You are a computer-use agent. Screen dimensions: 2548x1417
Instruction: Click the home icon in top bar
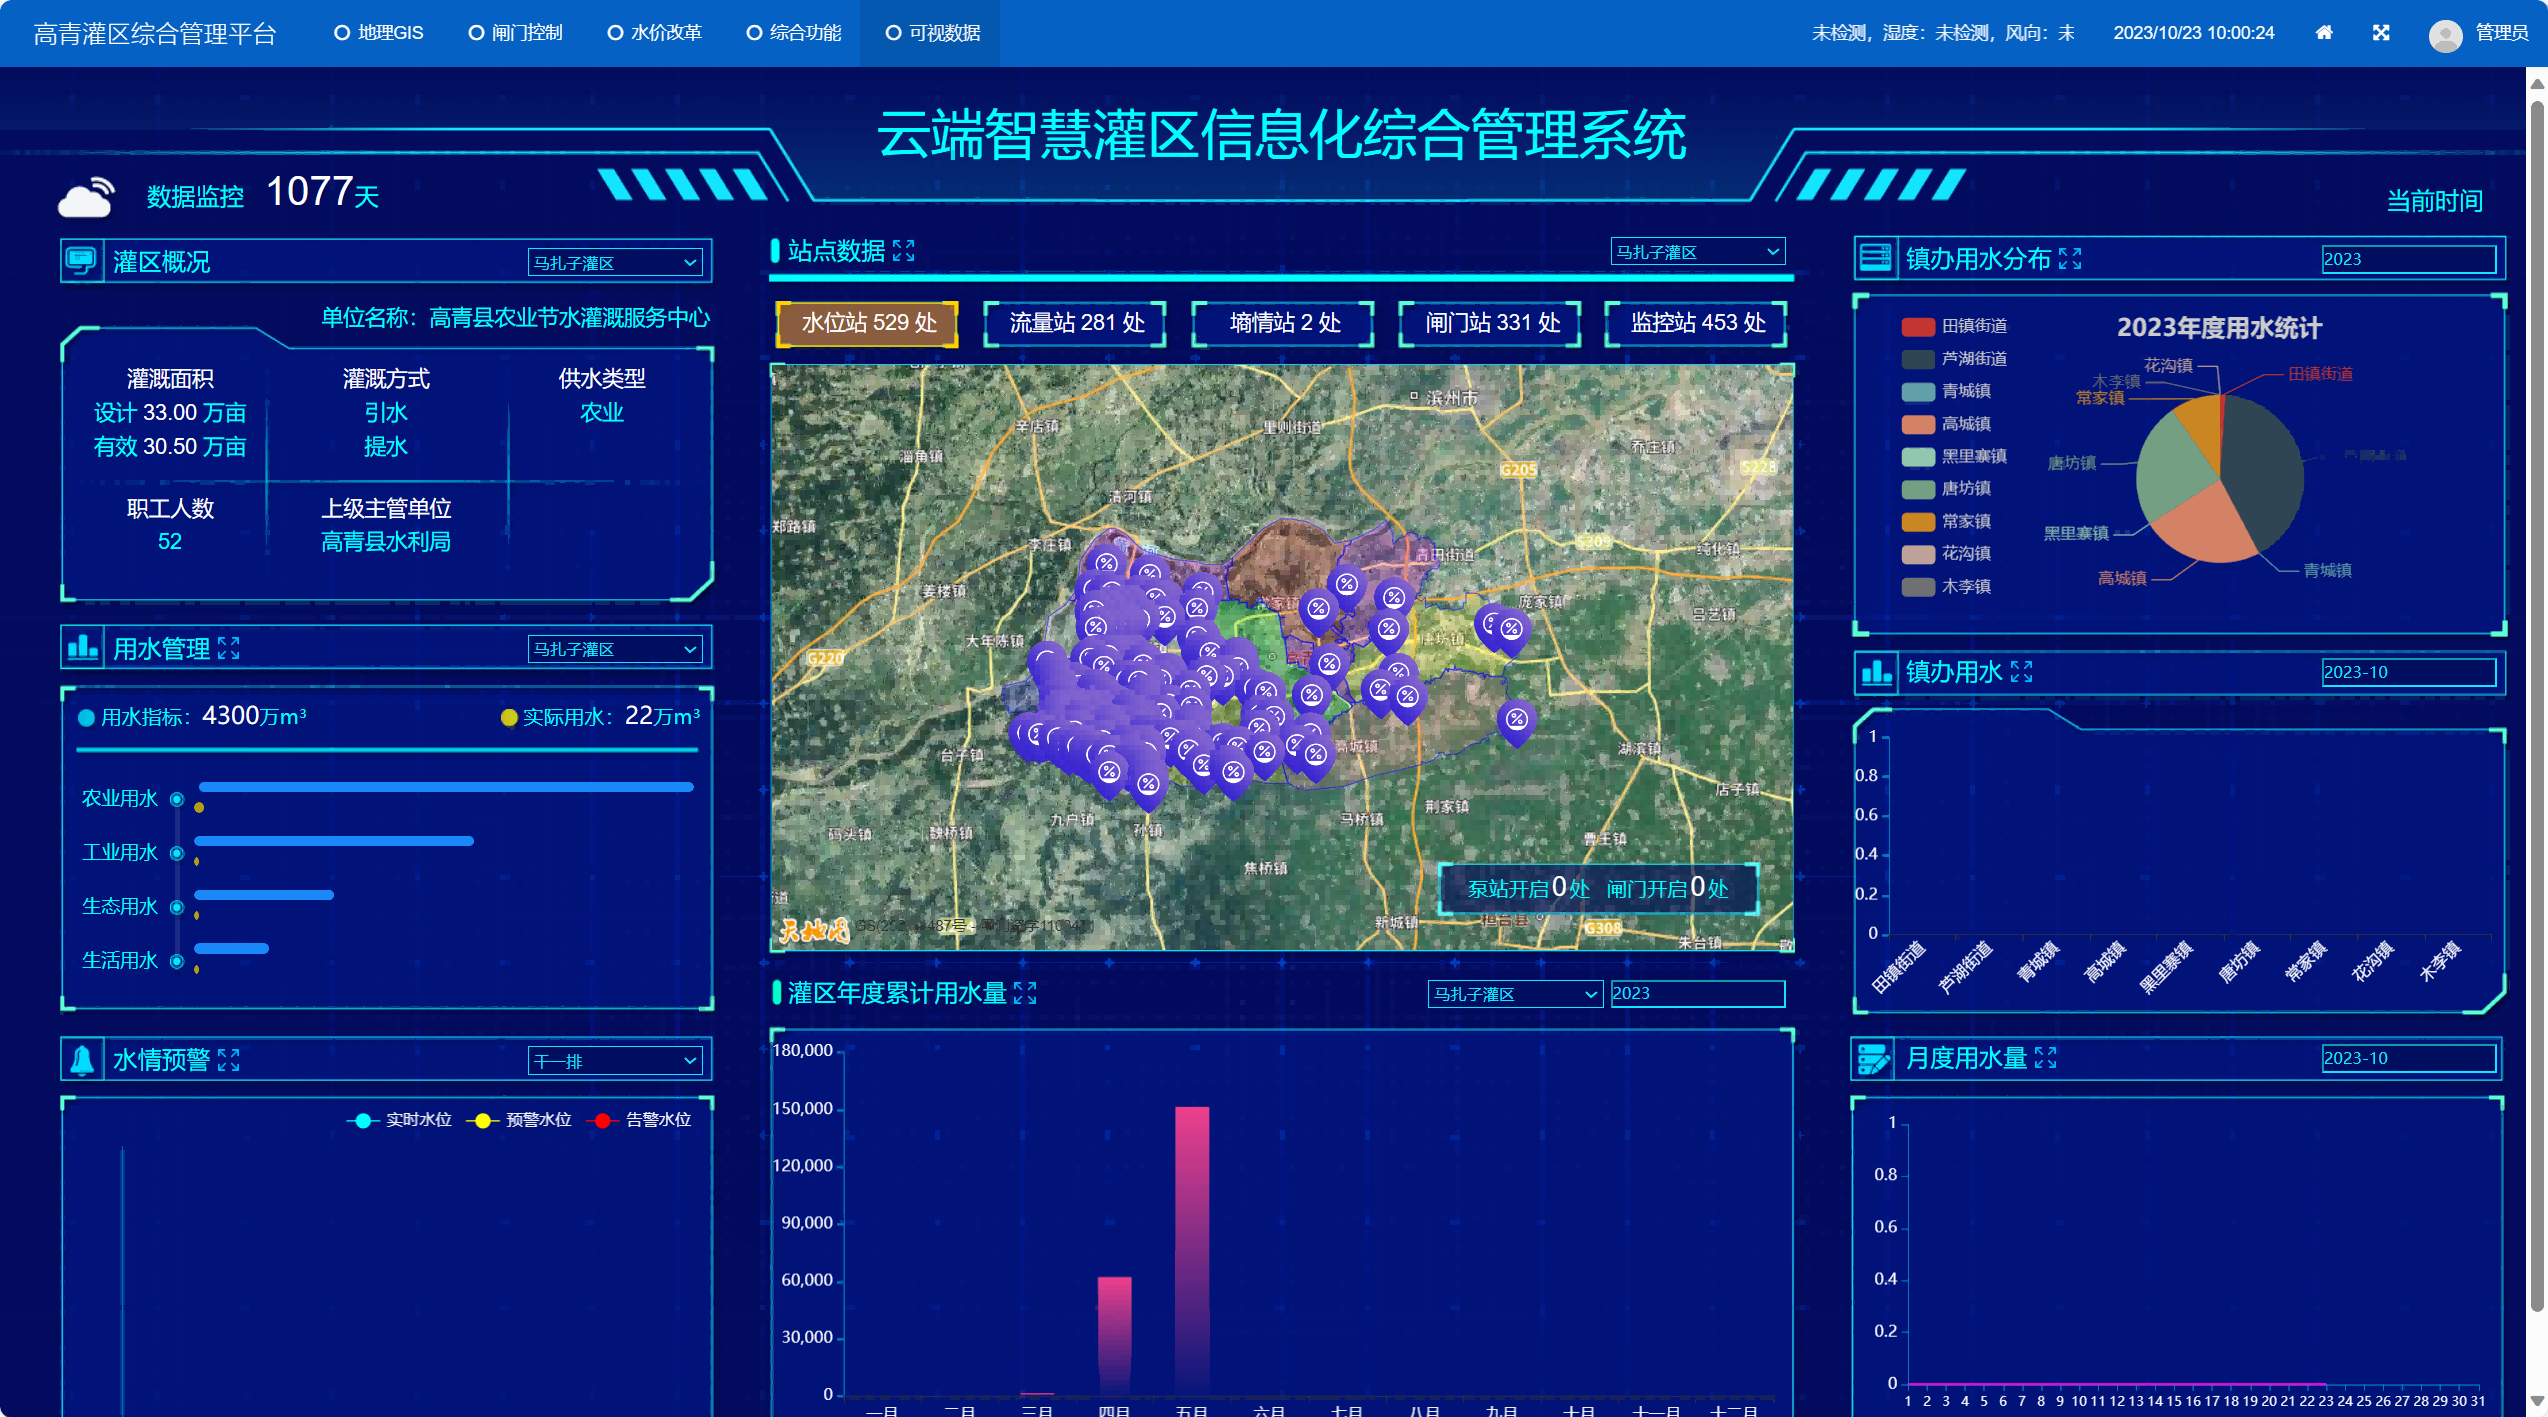click(x=2324, y=33)
